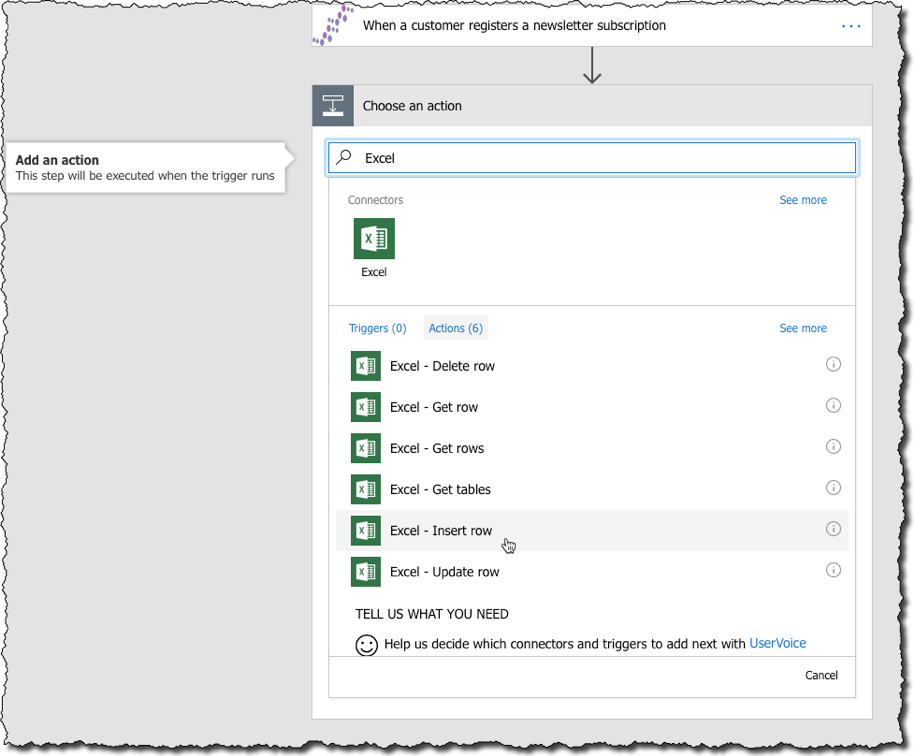Click the Excel label under connector
Image resolution: width=914 pixels, height=756 pixels.
(x=374, y=272)
